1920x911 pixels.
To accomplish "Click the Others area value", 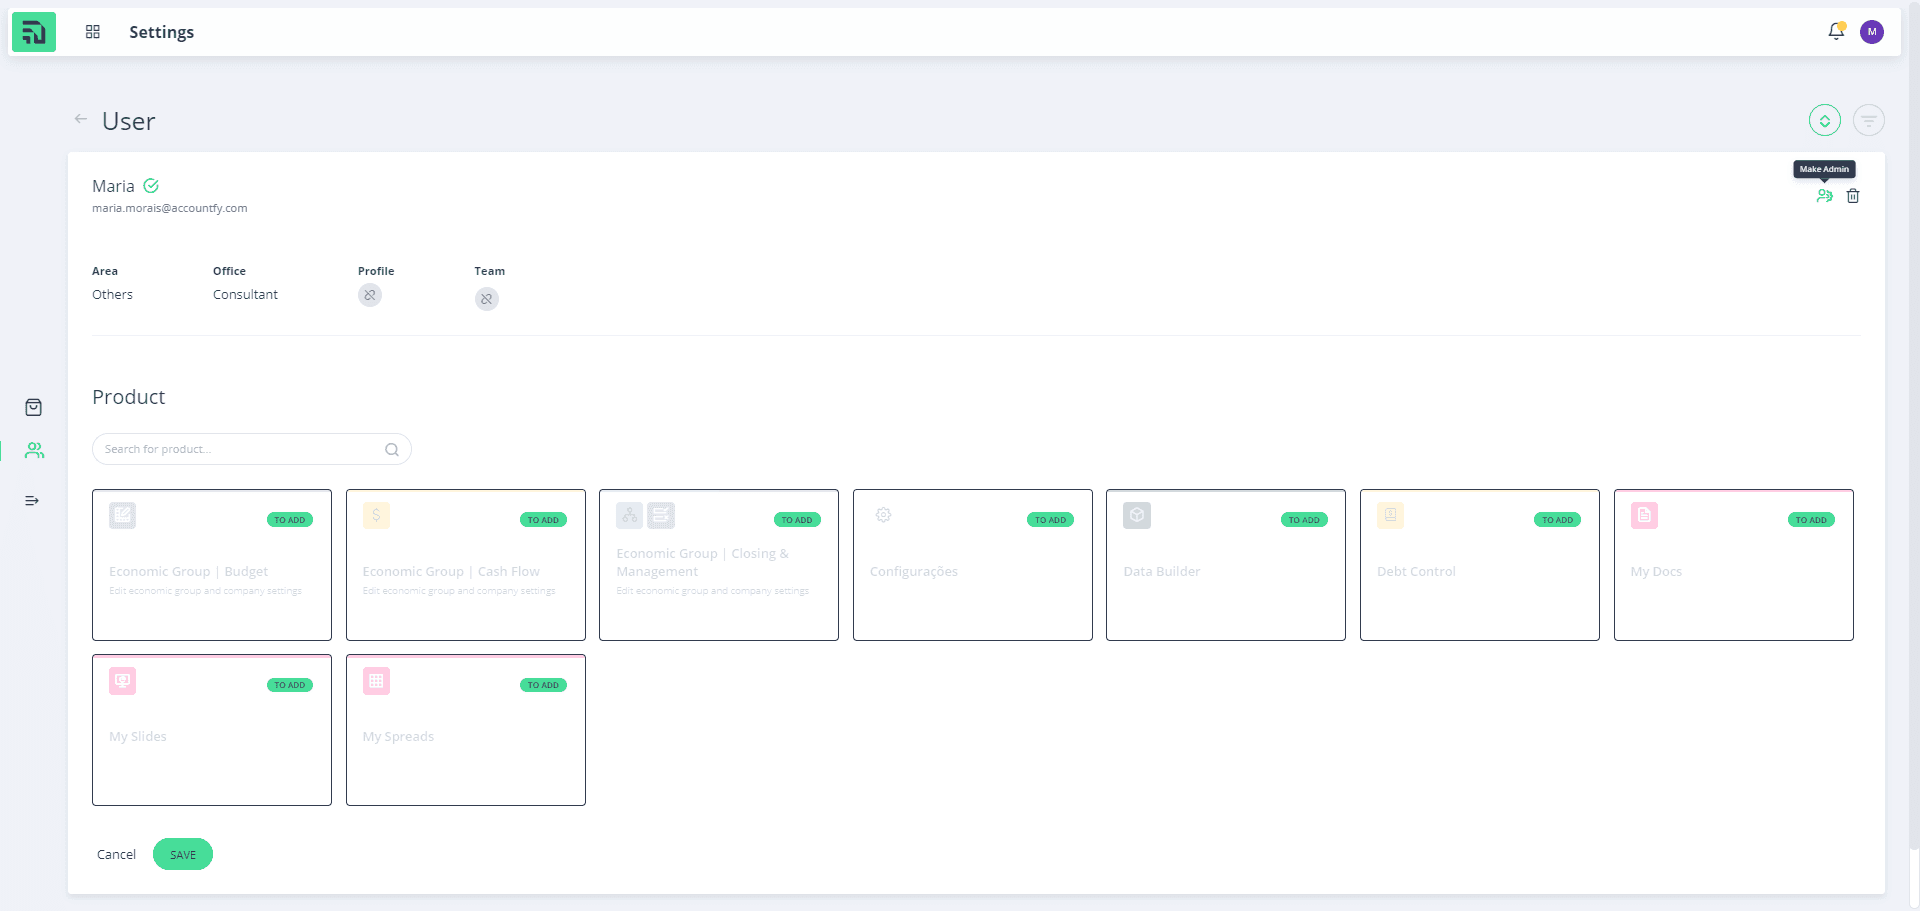I will pos(112,295).
